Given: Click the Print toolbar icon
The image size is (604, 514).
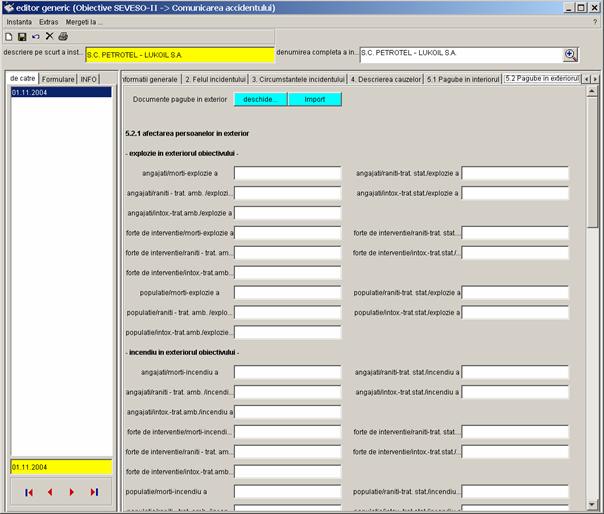Looking at the screenshot, I should 63,36.
